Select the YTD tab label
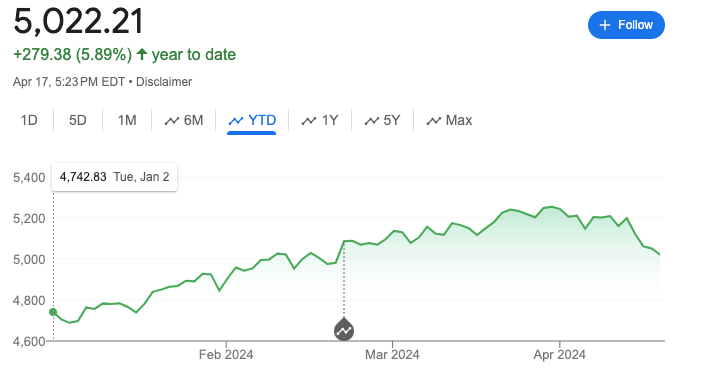Screen dimensions: 701x370 (262, 120)
